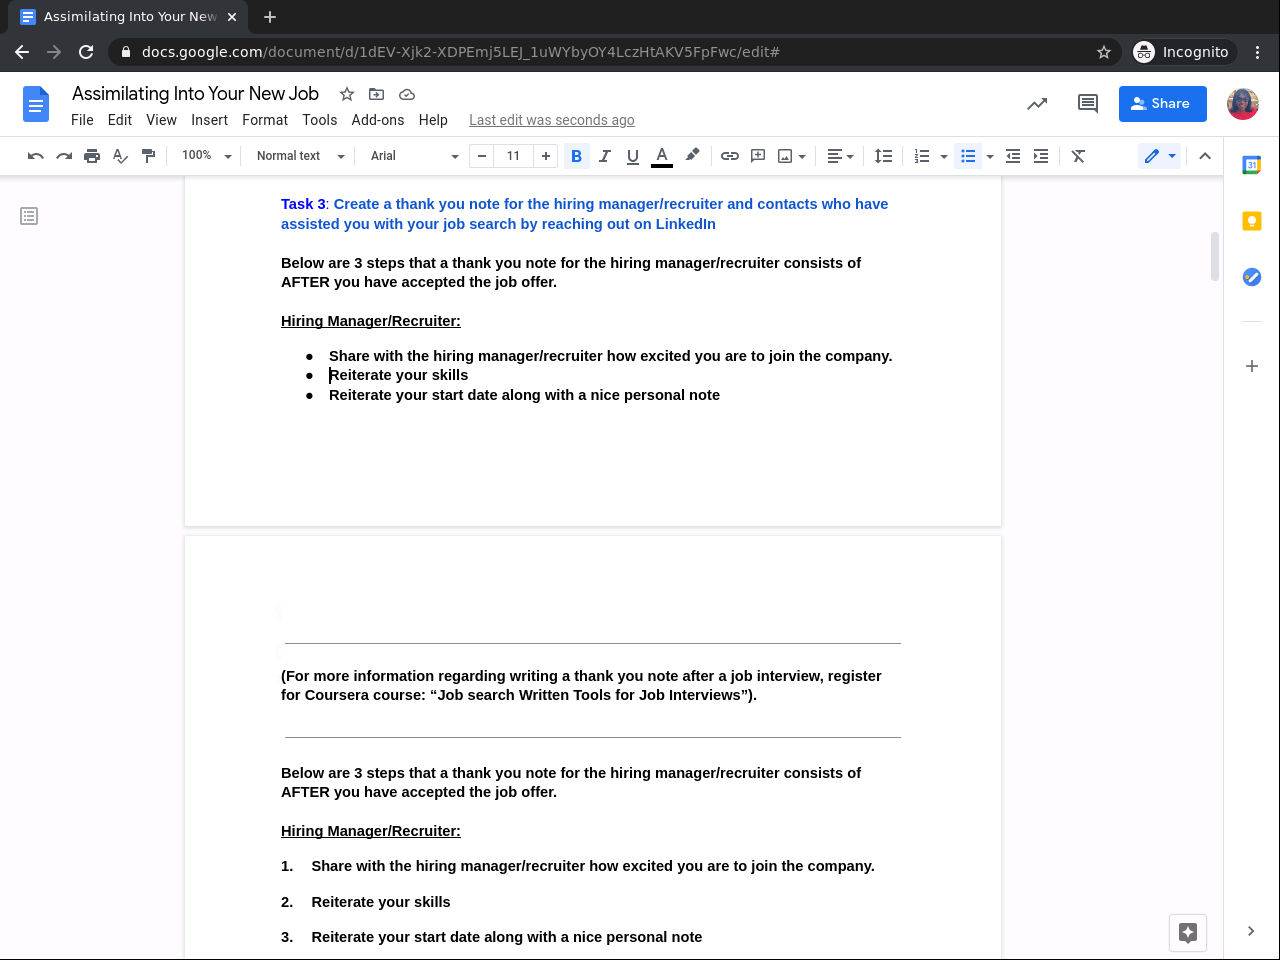1280x960 pixels.
Task: Open the File menu
Action: click(x=82, y=120)
